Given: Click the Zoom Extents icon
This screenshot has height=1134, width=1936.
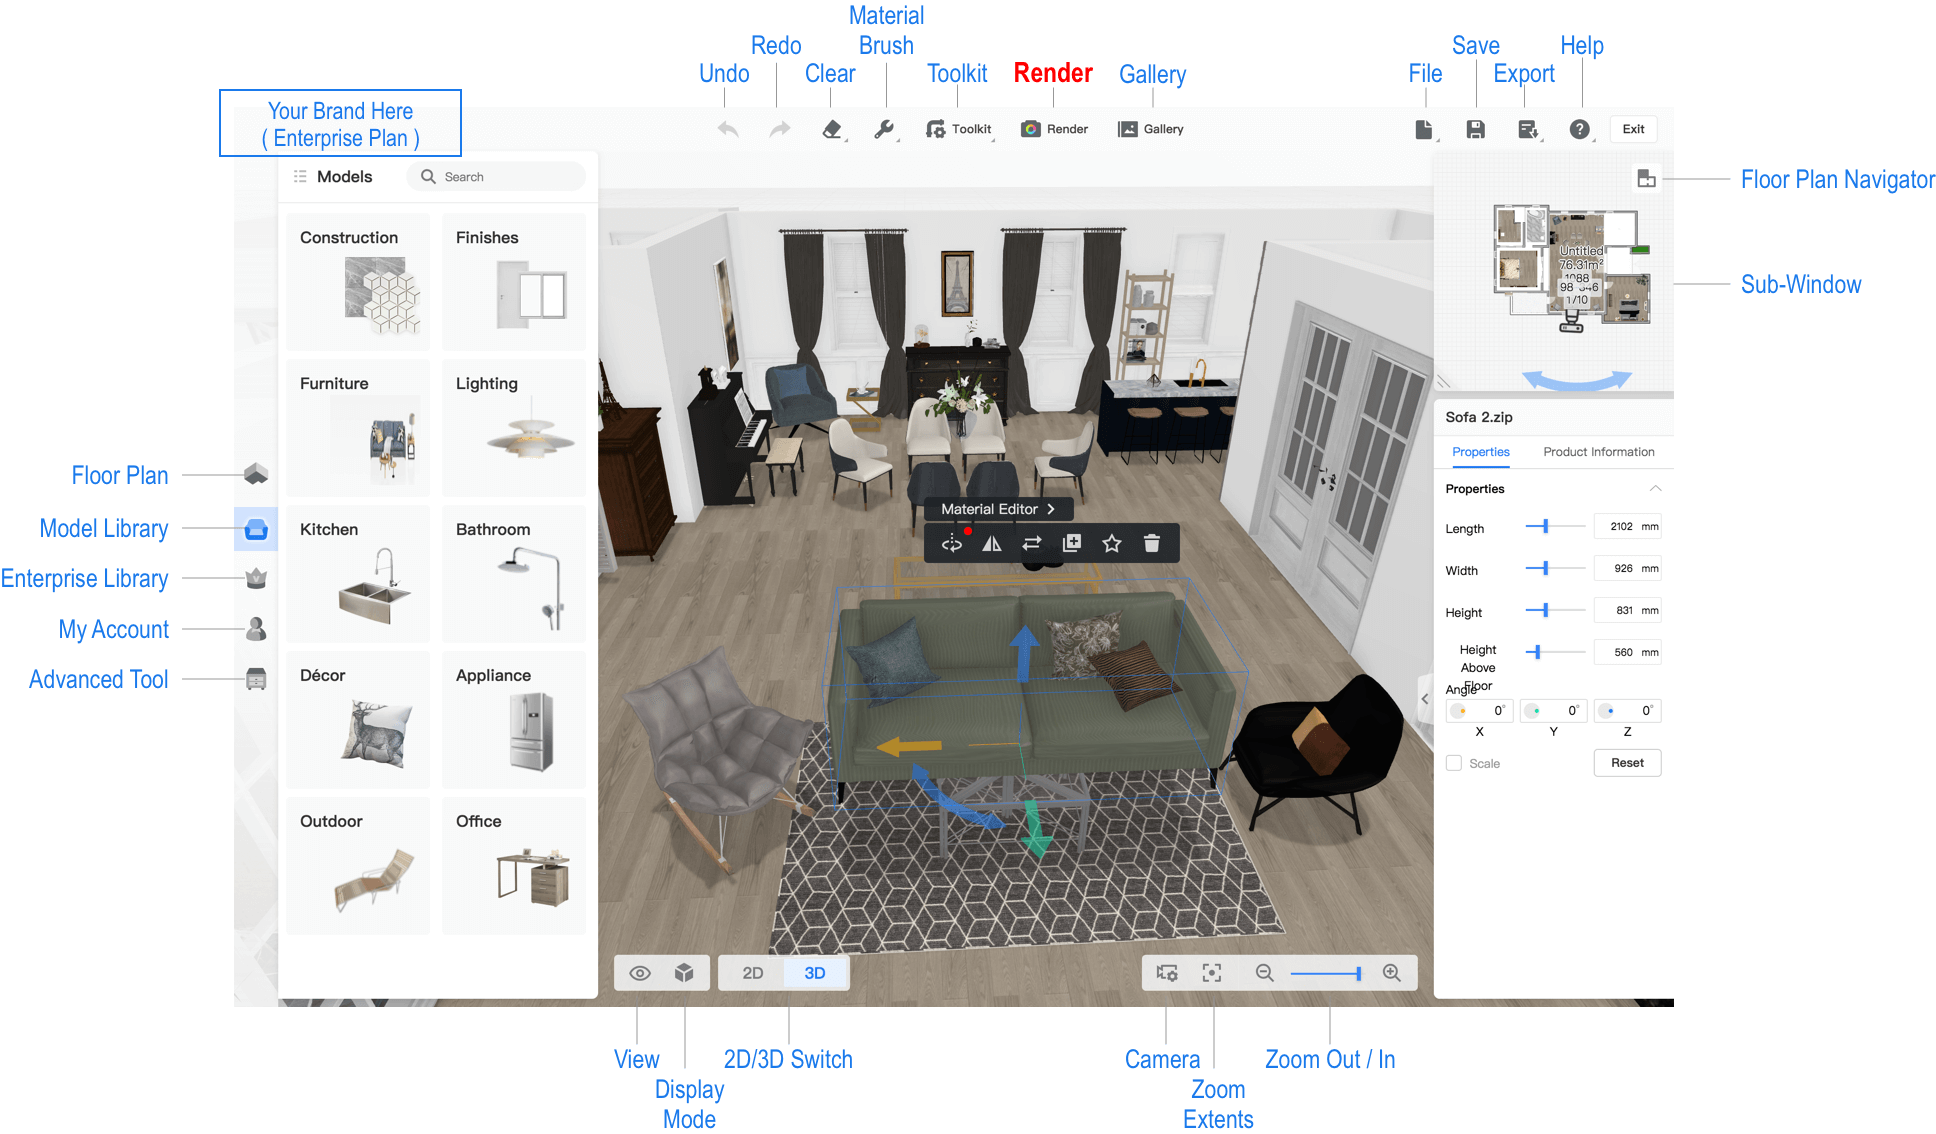Looking at the screenshot, I should [x=1211, y=973].
